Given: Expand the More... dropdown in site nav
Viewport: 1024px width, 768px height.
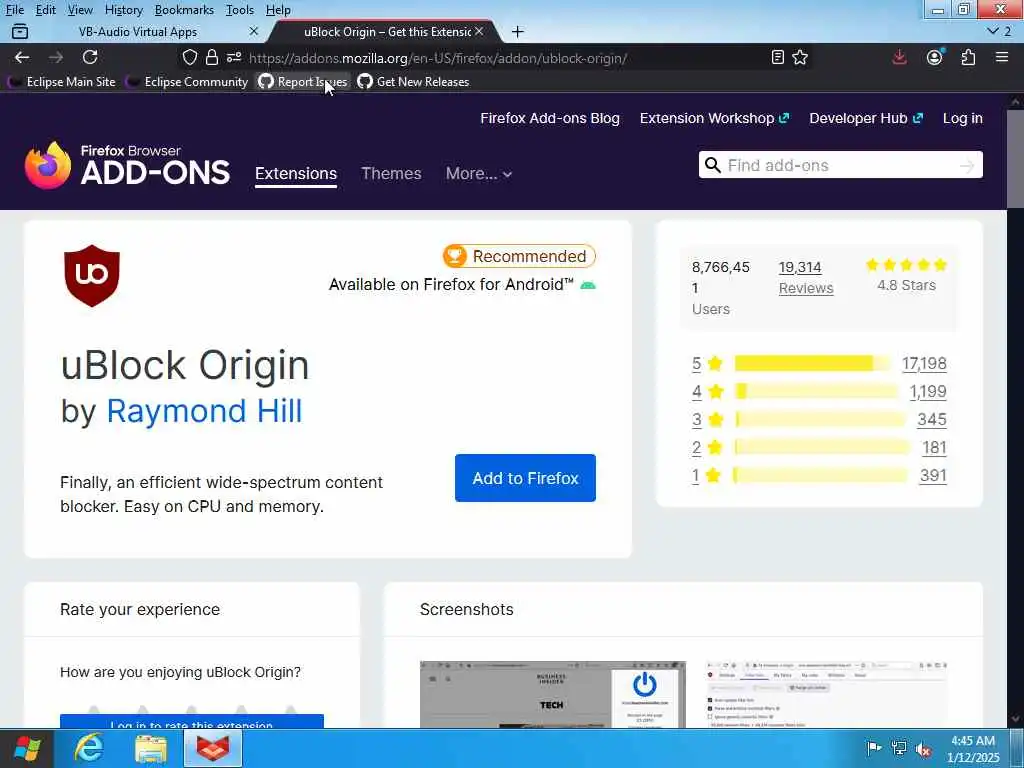Looking at the screenshot, I should click(x=479, y=173).
